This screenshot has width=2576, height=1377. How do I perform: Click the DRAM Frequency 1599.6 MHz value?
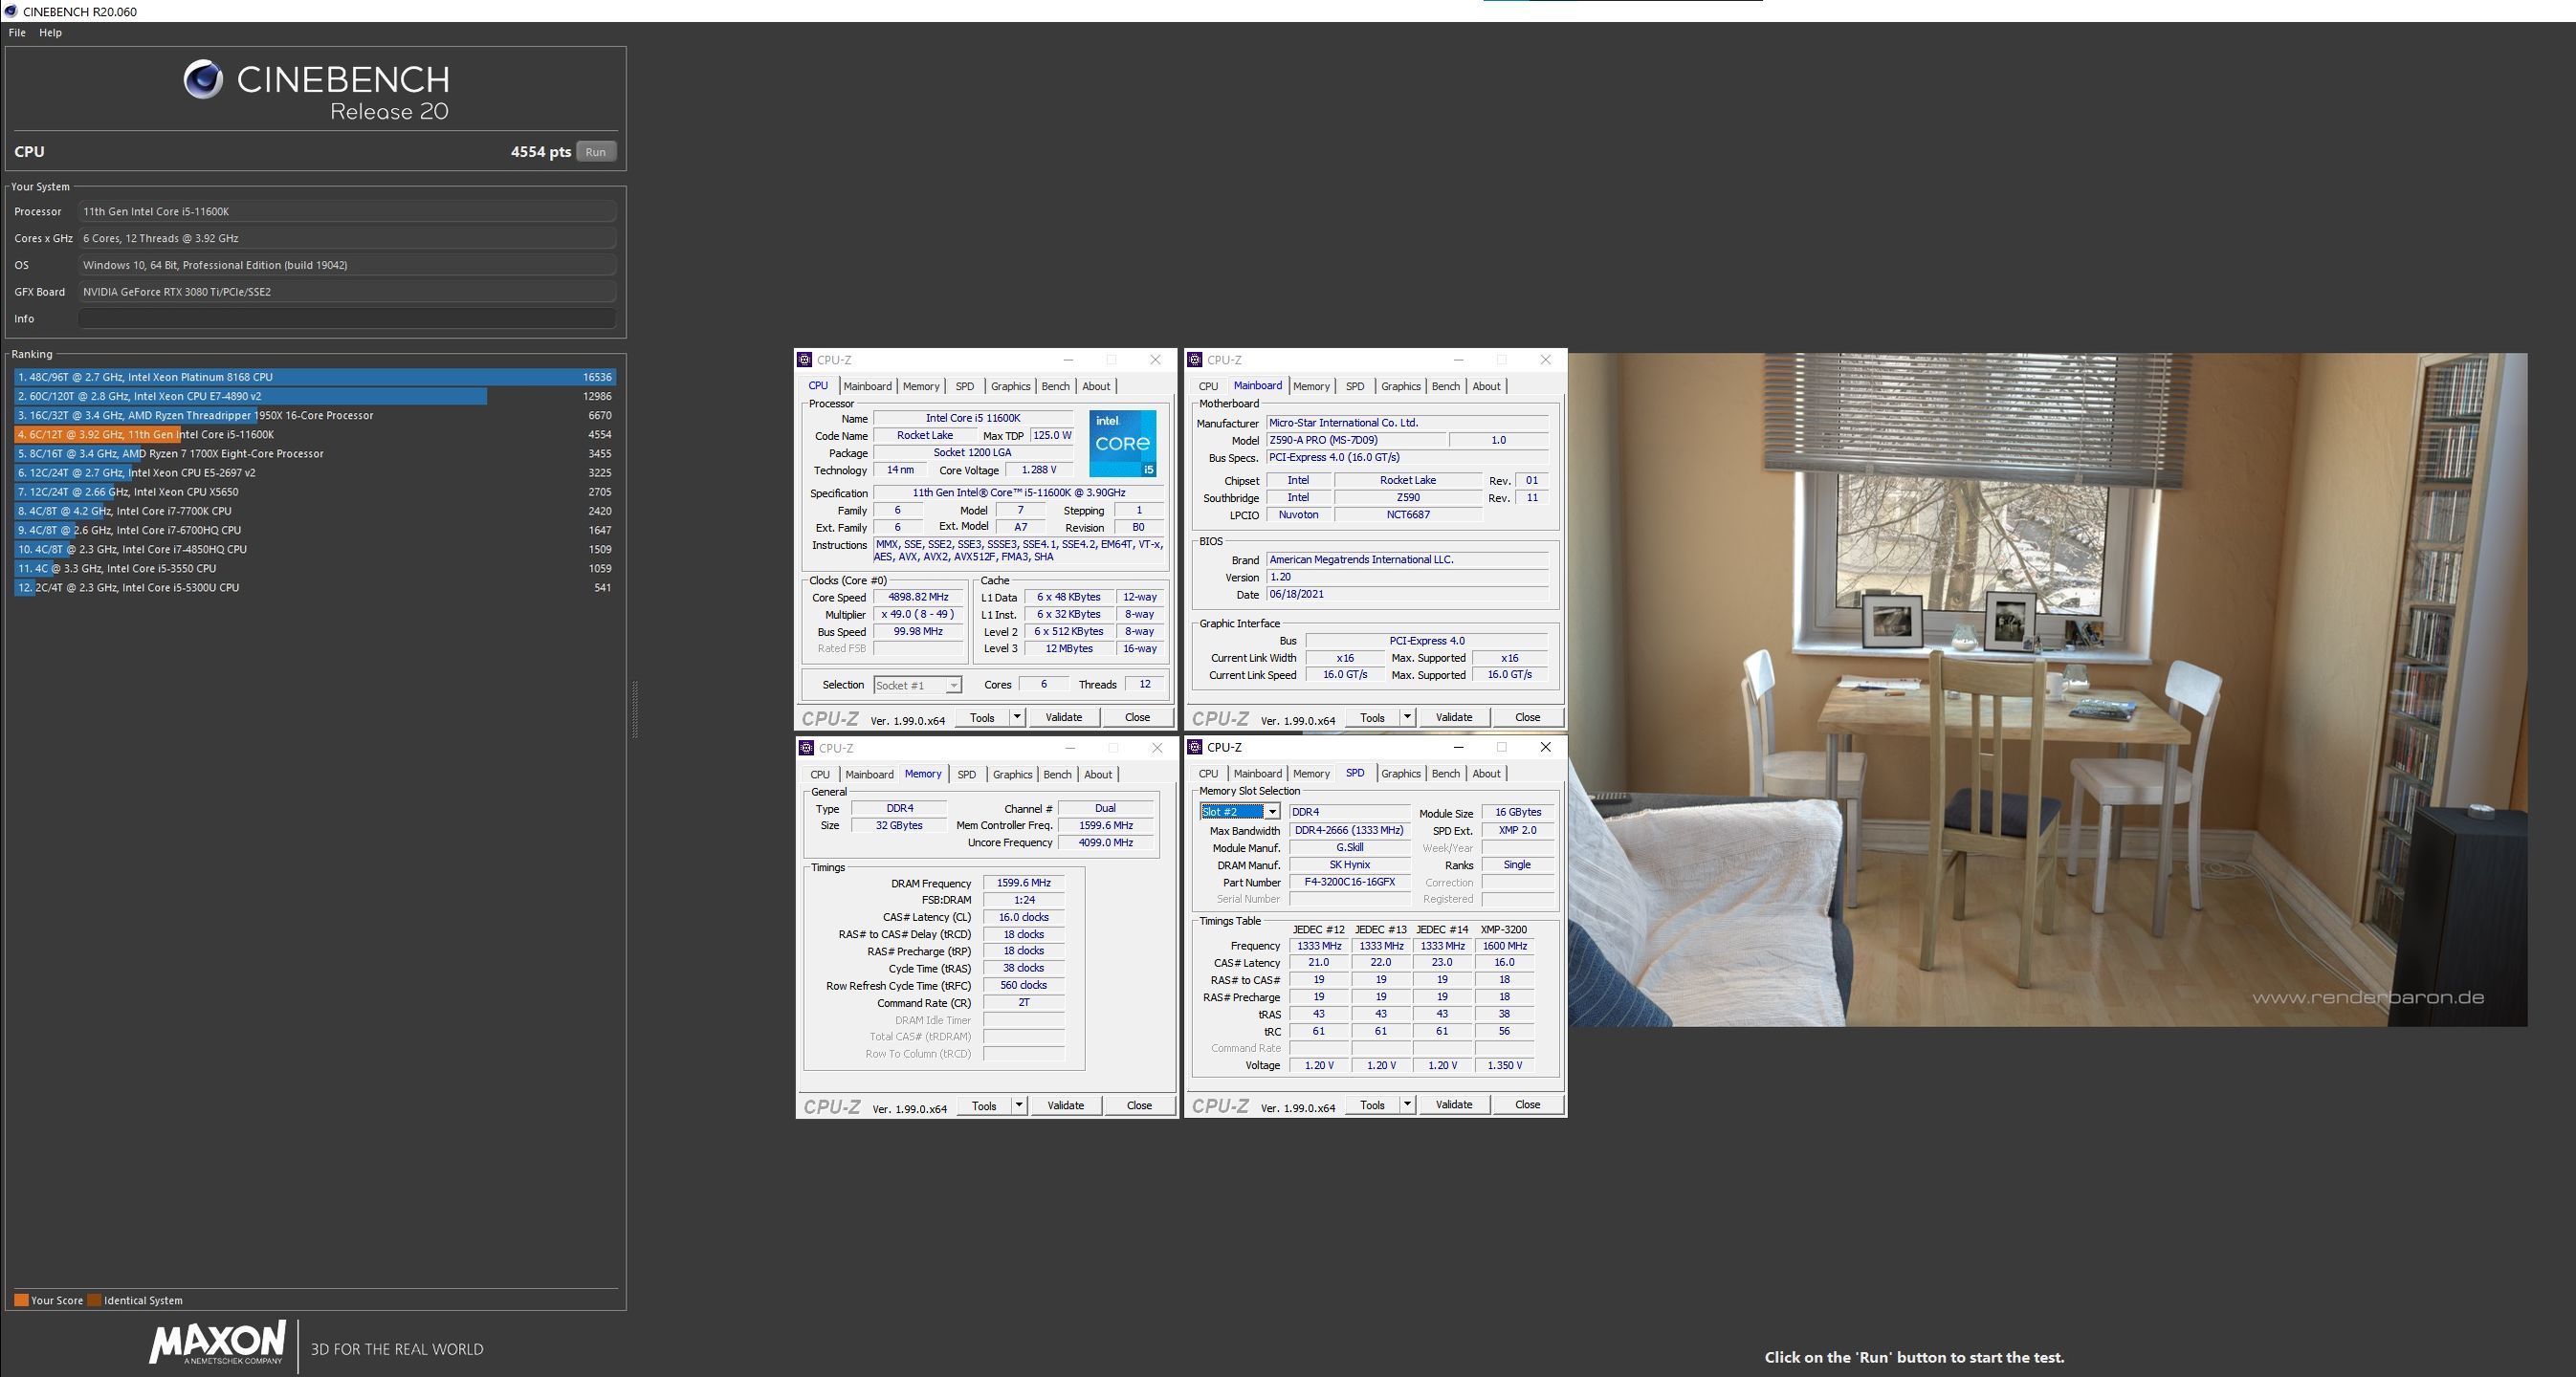1024,883
